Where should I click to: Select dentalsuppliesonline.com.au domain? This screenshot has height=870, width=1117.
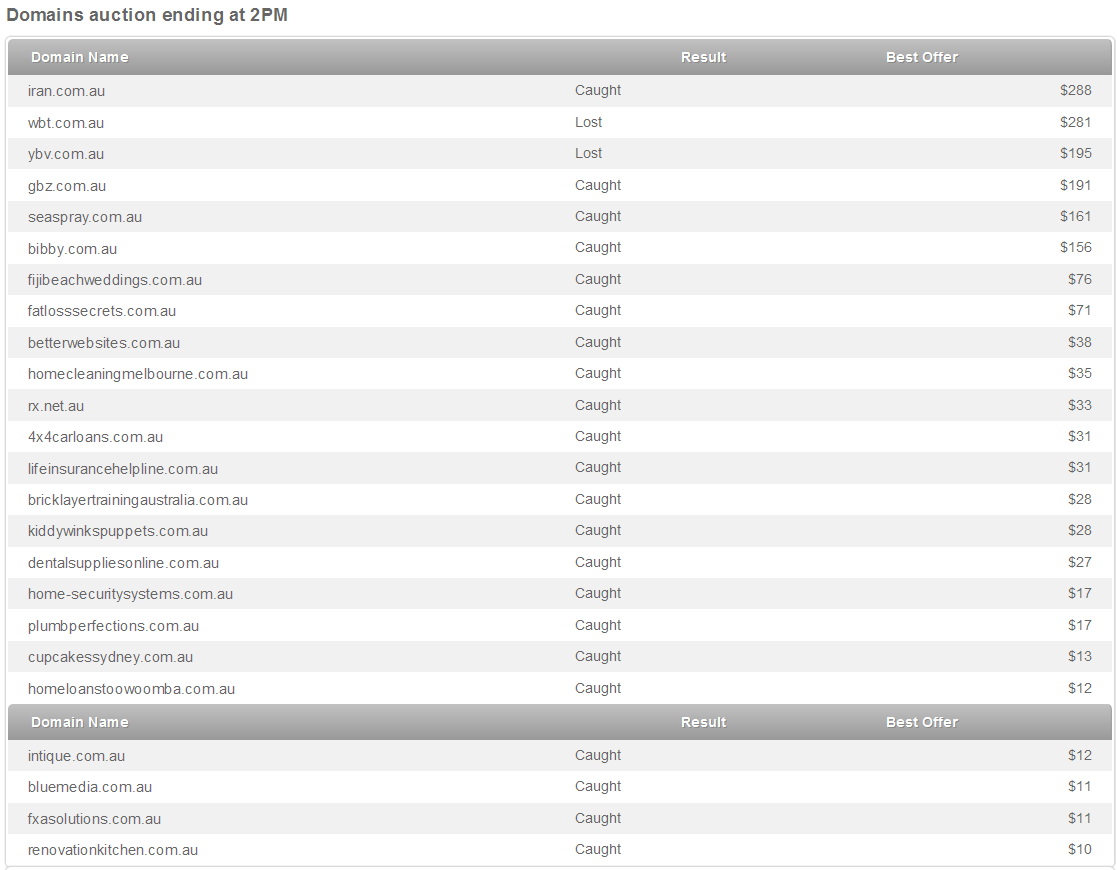tap(123, 563)
